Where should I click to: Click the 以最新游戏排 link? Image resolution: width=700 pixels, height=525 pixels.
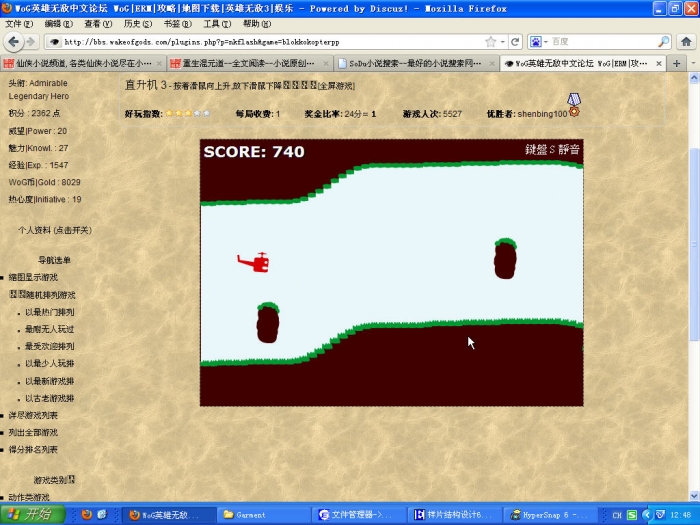pyautogui.click(x=50, y=381)
